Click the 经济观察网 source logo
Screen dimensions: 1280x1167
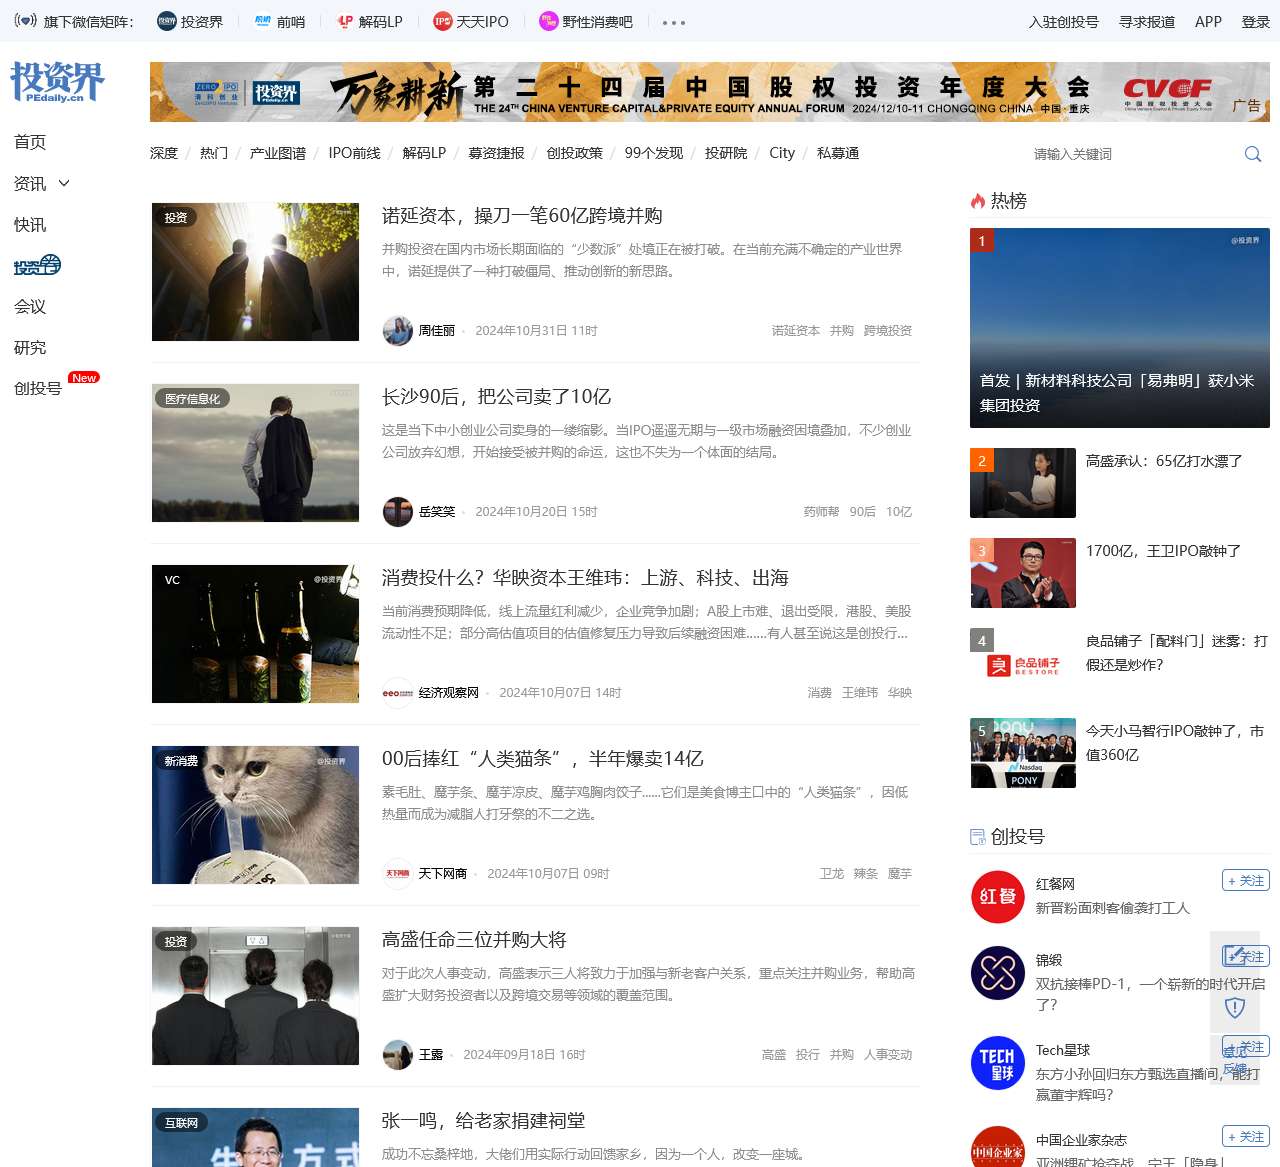pos(398,692)
